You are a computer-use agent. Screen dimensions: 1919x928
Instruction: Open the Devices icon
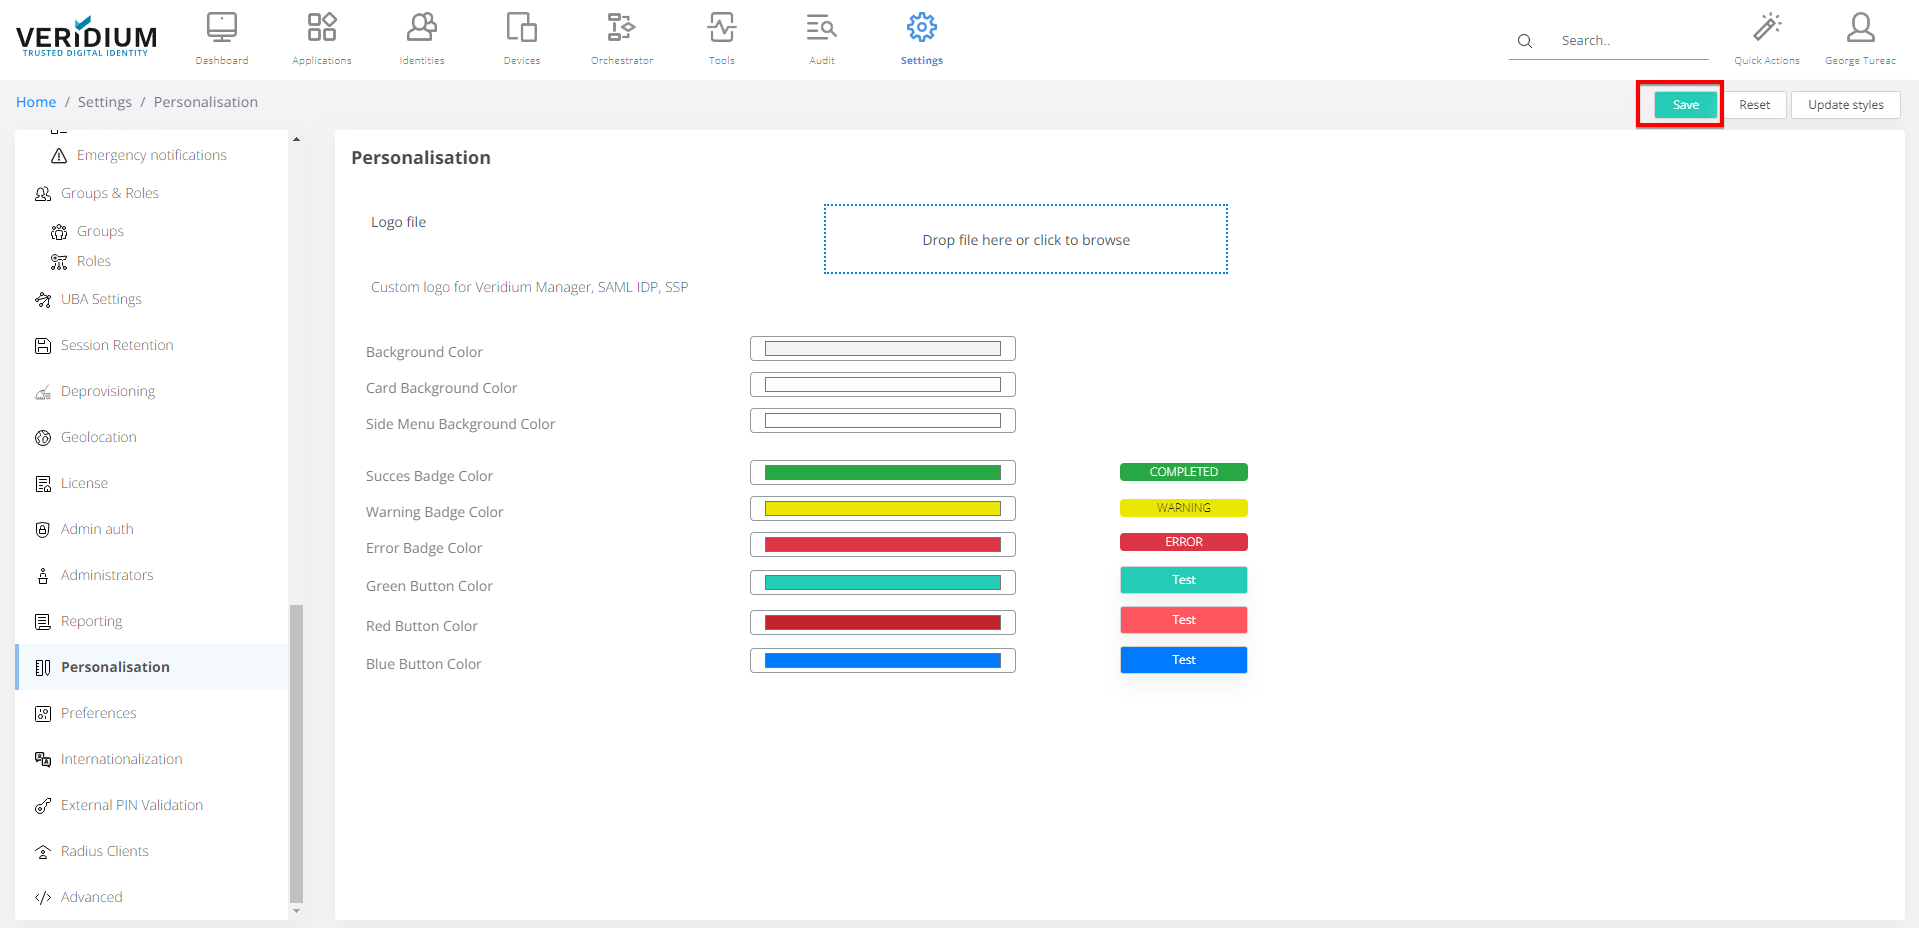(x=521, y=28)
